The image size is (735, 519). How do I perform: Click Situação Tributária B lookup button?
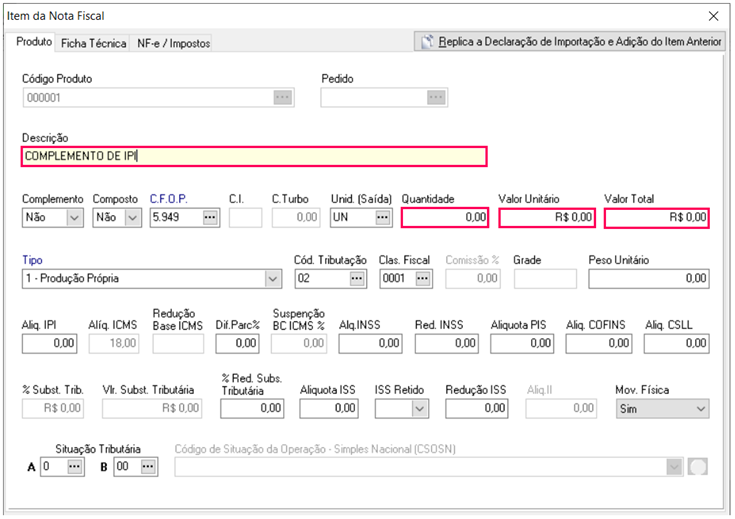pyautogui.click(x=148, y=467)
